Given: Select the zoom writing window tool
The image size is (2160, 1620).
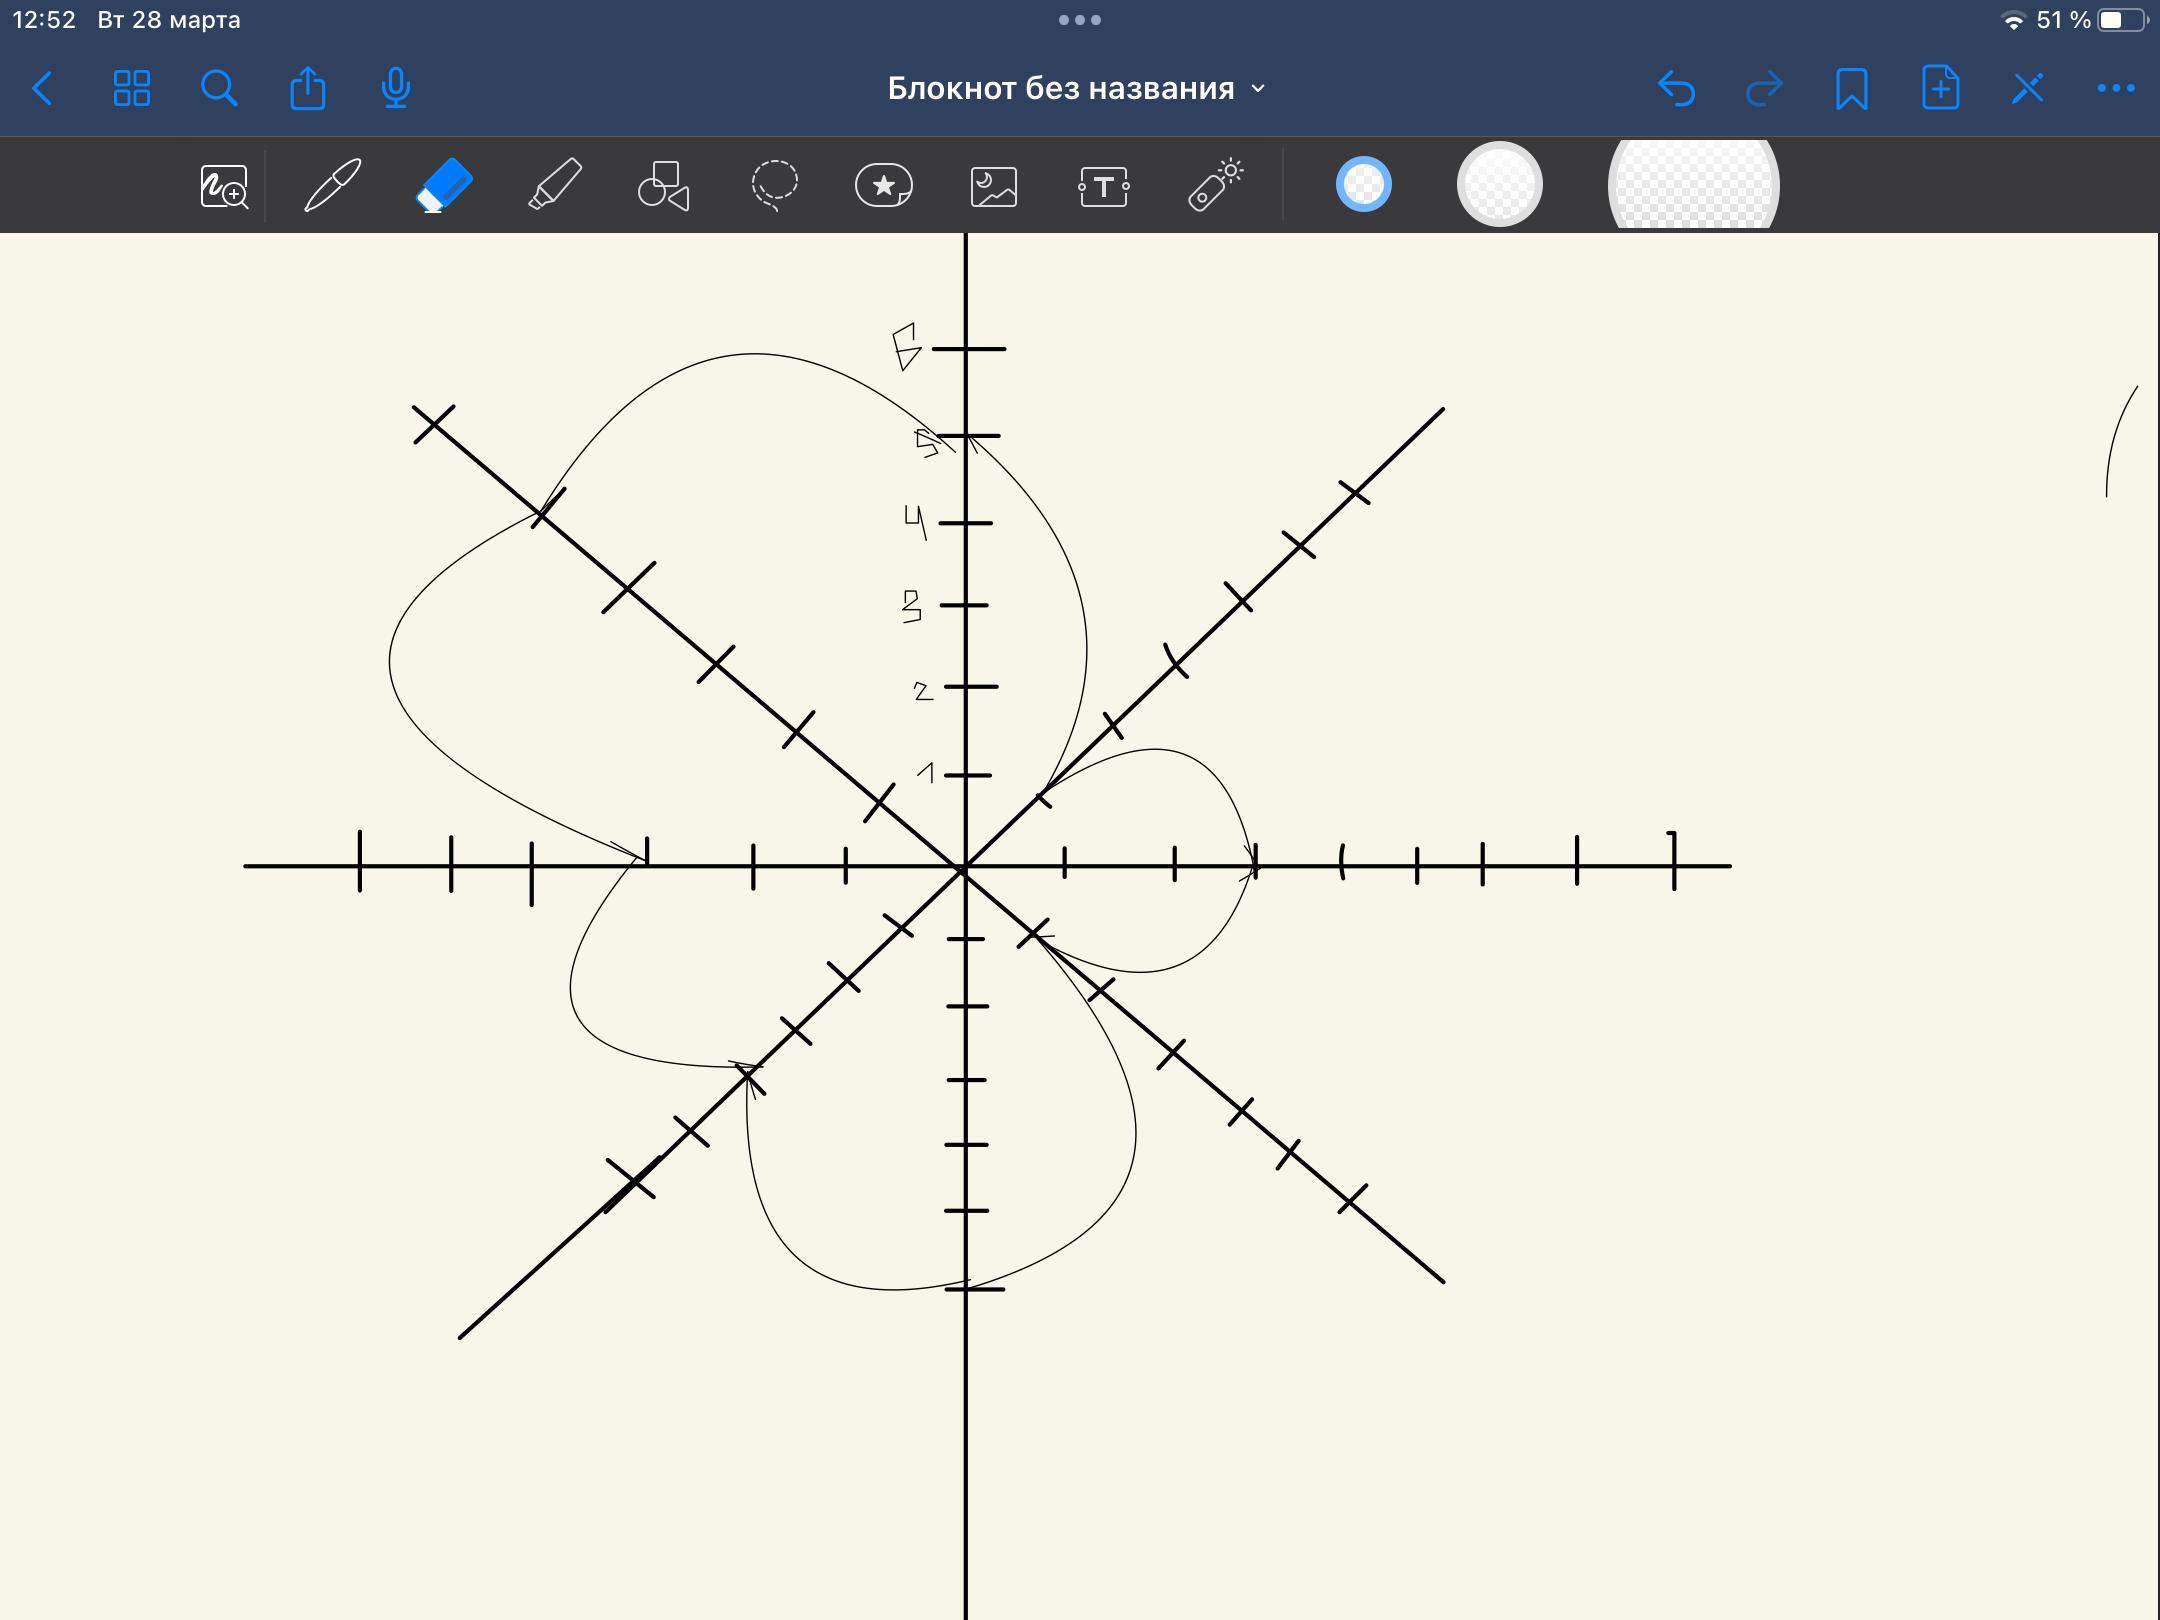Looking at the screenshot, I should pyautogui.click(x=224, y=186).
